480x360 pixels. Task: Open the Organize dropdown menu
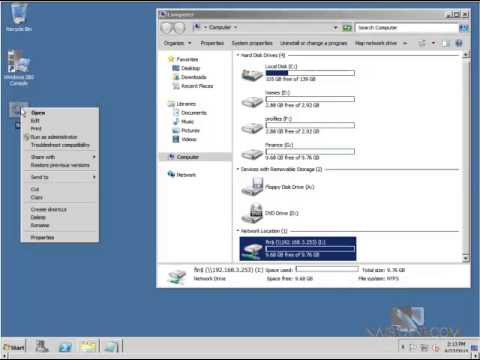tap(177, 43)
